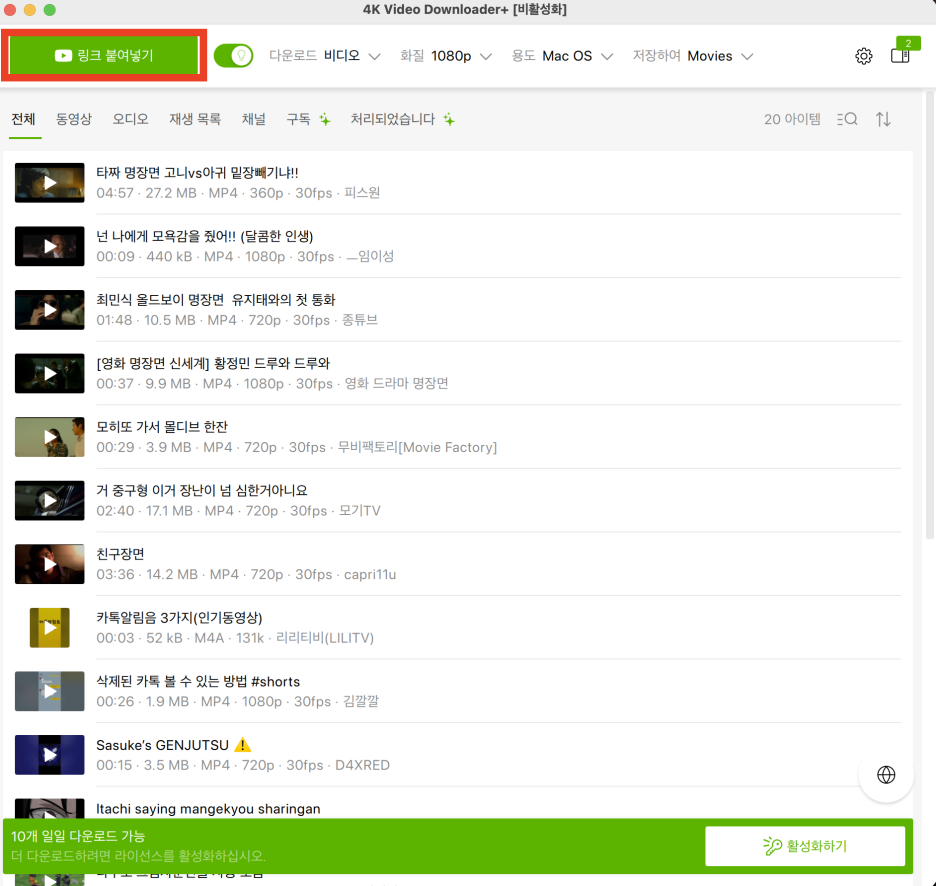Play the 삭제된 카톡 볼 수 있는 방법 thumbnail

point(50,691)
